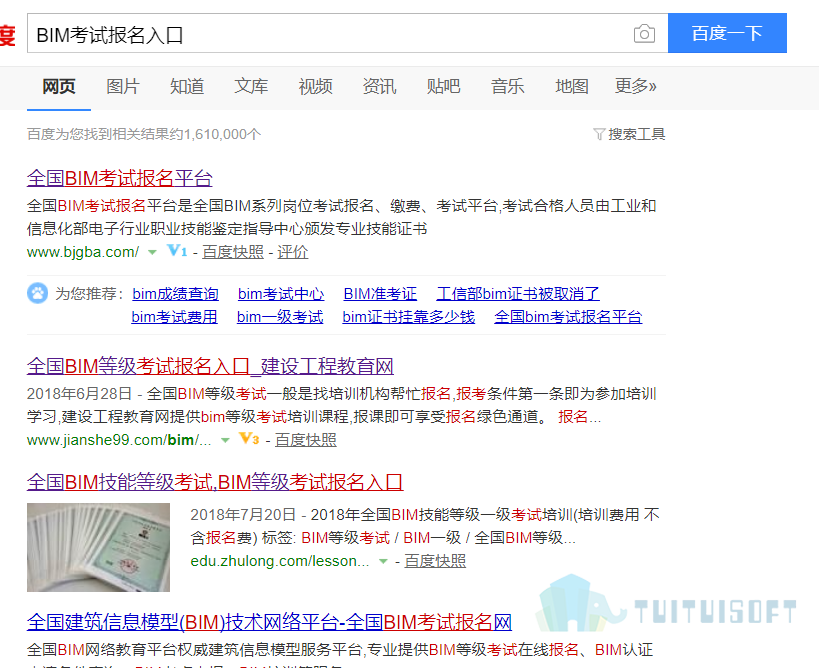
Task: Open suggested search 全国bim考试报名平台
Action: coord(568,317)
